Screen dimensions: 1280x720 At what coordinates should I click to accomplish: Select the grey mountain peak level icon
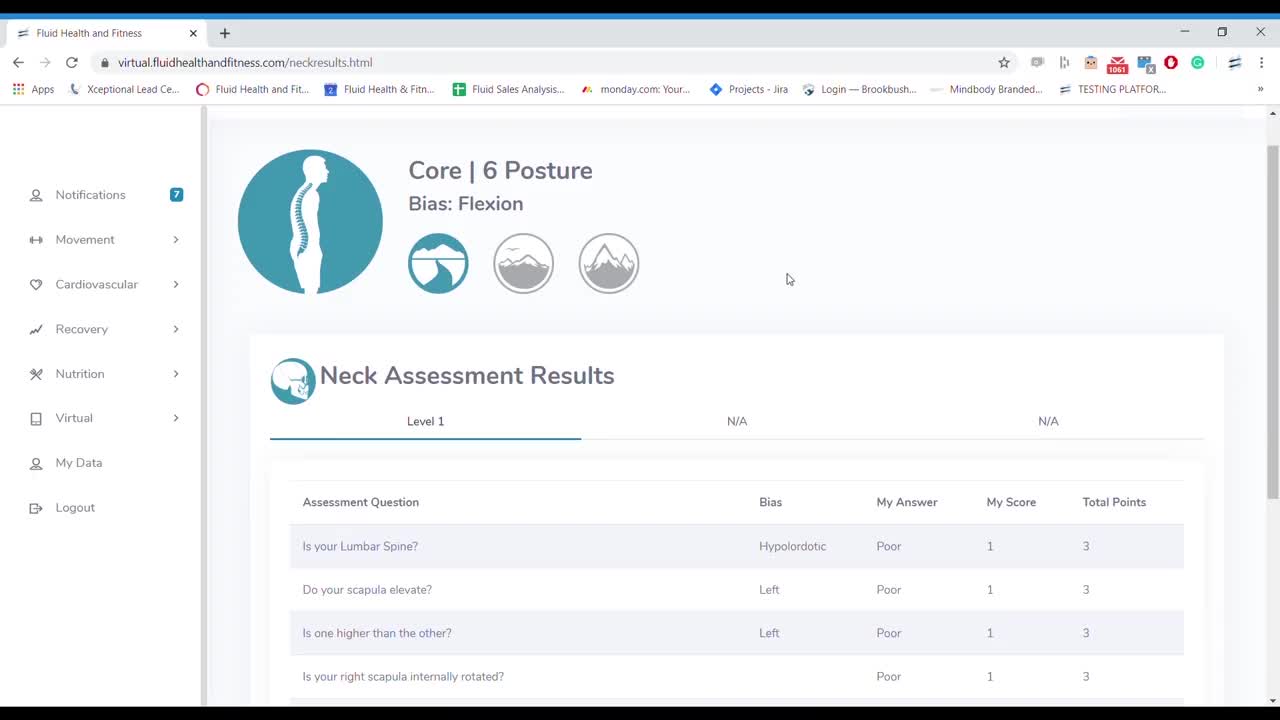[608, 263]
